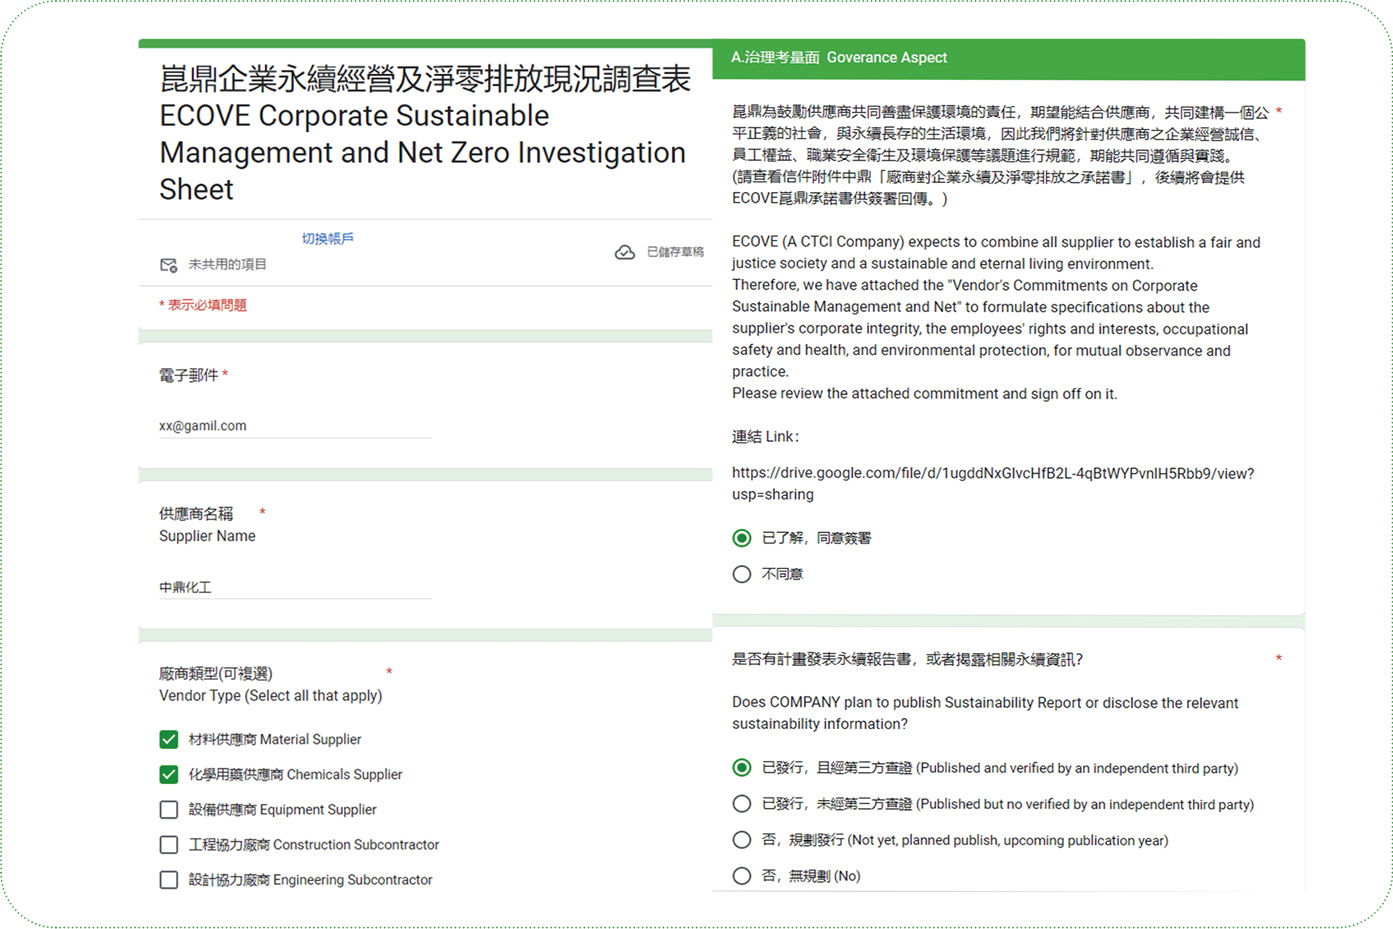Click the 是否有計畫發表永續報告書 question text
Viewport: 1393px width, 929px height.
(908, 659)
